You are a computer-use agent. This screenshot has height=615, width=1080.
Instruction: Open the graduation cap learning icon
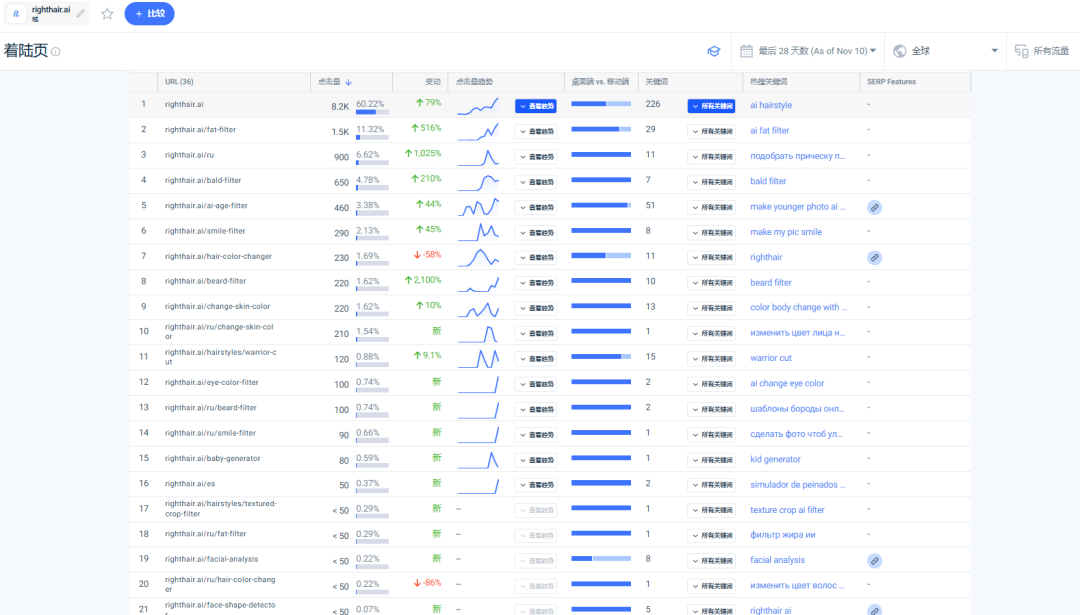tap(714, 51)
